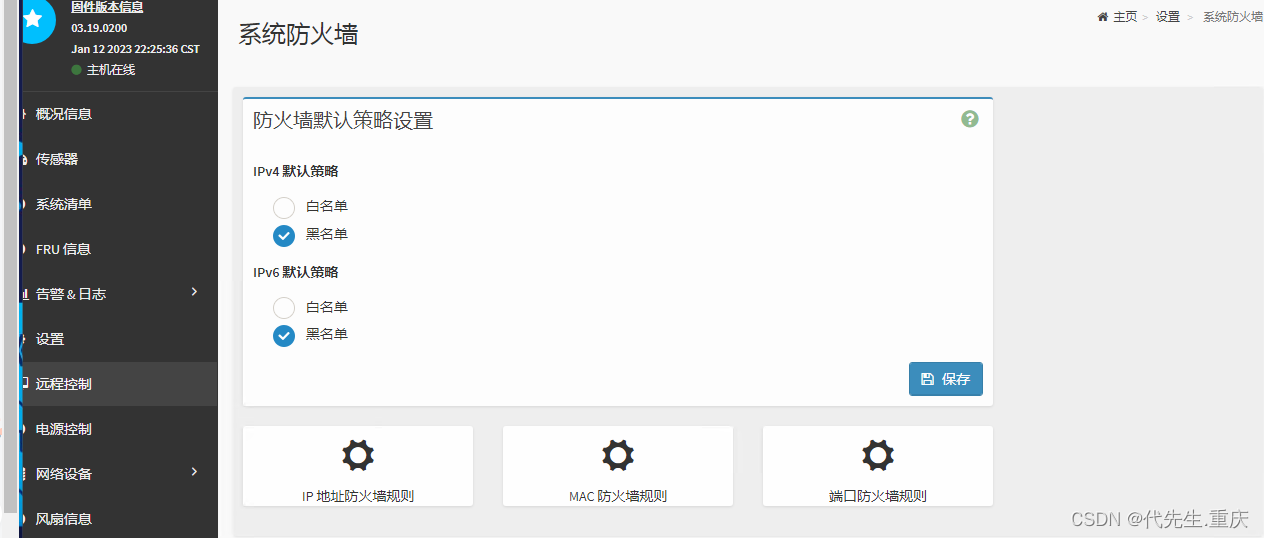Open the MAC 防火墙规则 label
Viewport: 1264px width, 538px height.
click(618, 496)
